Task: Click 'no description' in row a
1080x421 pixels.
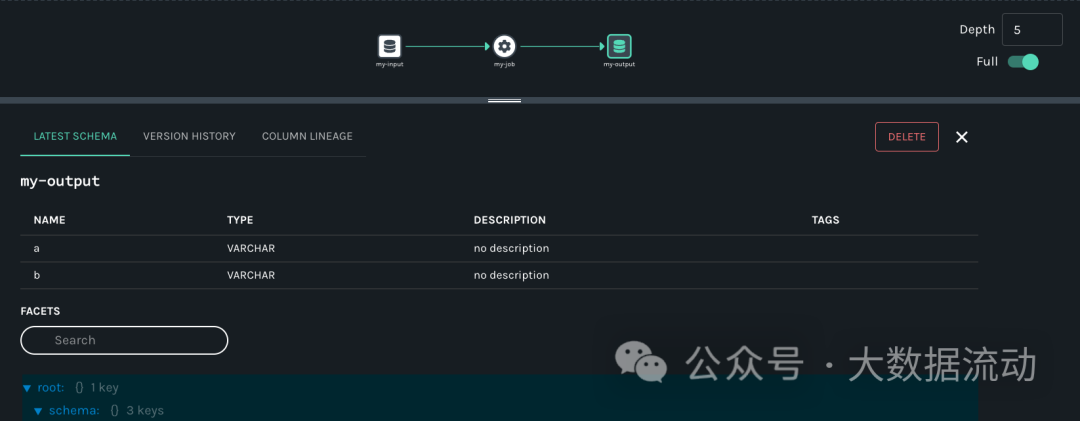Action: coord(511,248)
